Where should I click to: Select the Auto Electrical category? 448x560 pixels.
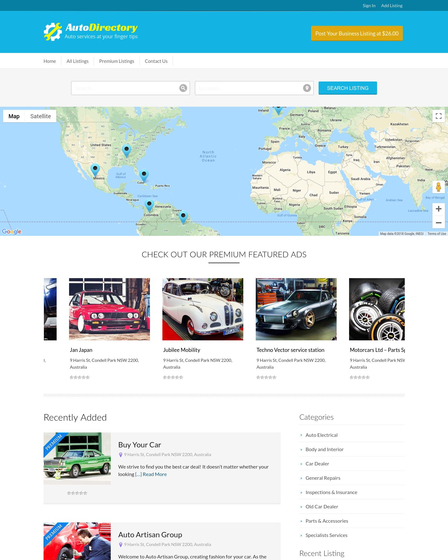(x=322, y=435)
